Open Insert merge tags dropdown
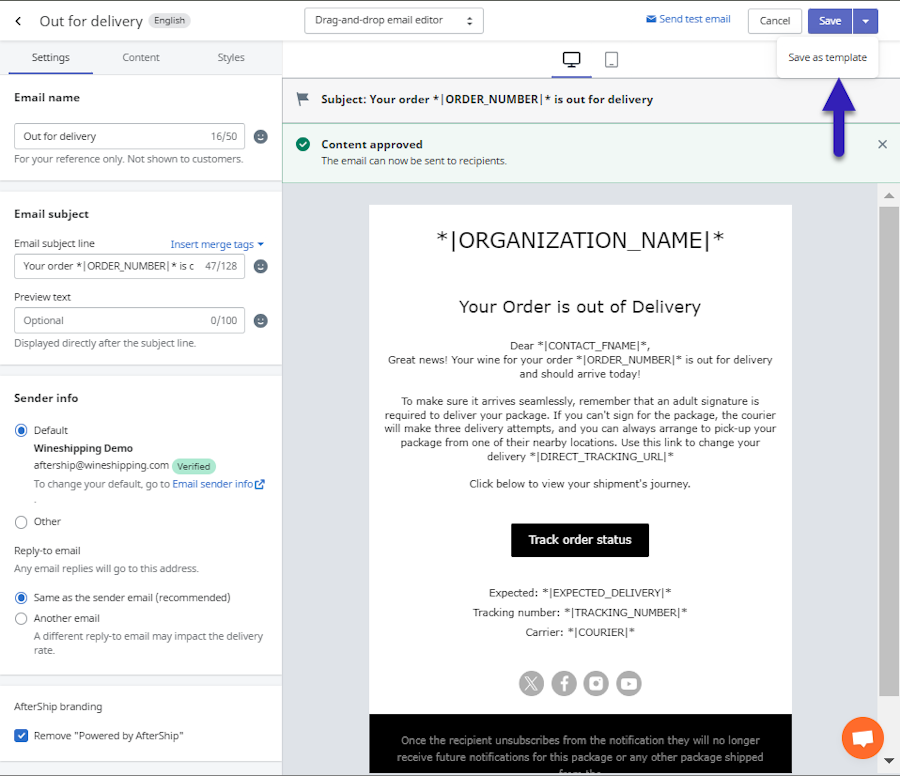 (x=217, y=245)
